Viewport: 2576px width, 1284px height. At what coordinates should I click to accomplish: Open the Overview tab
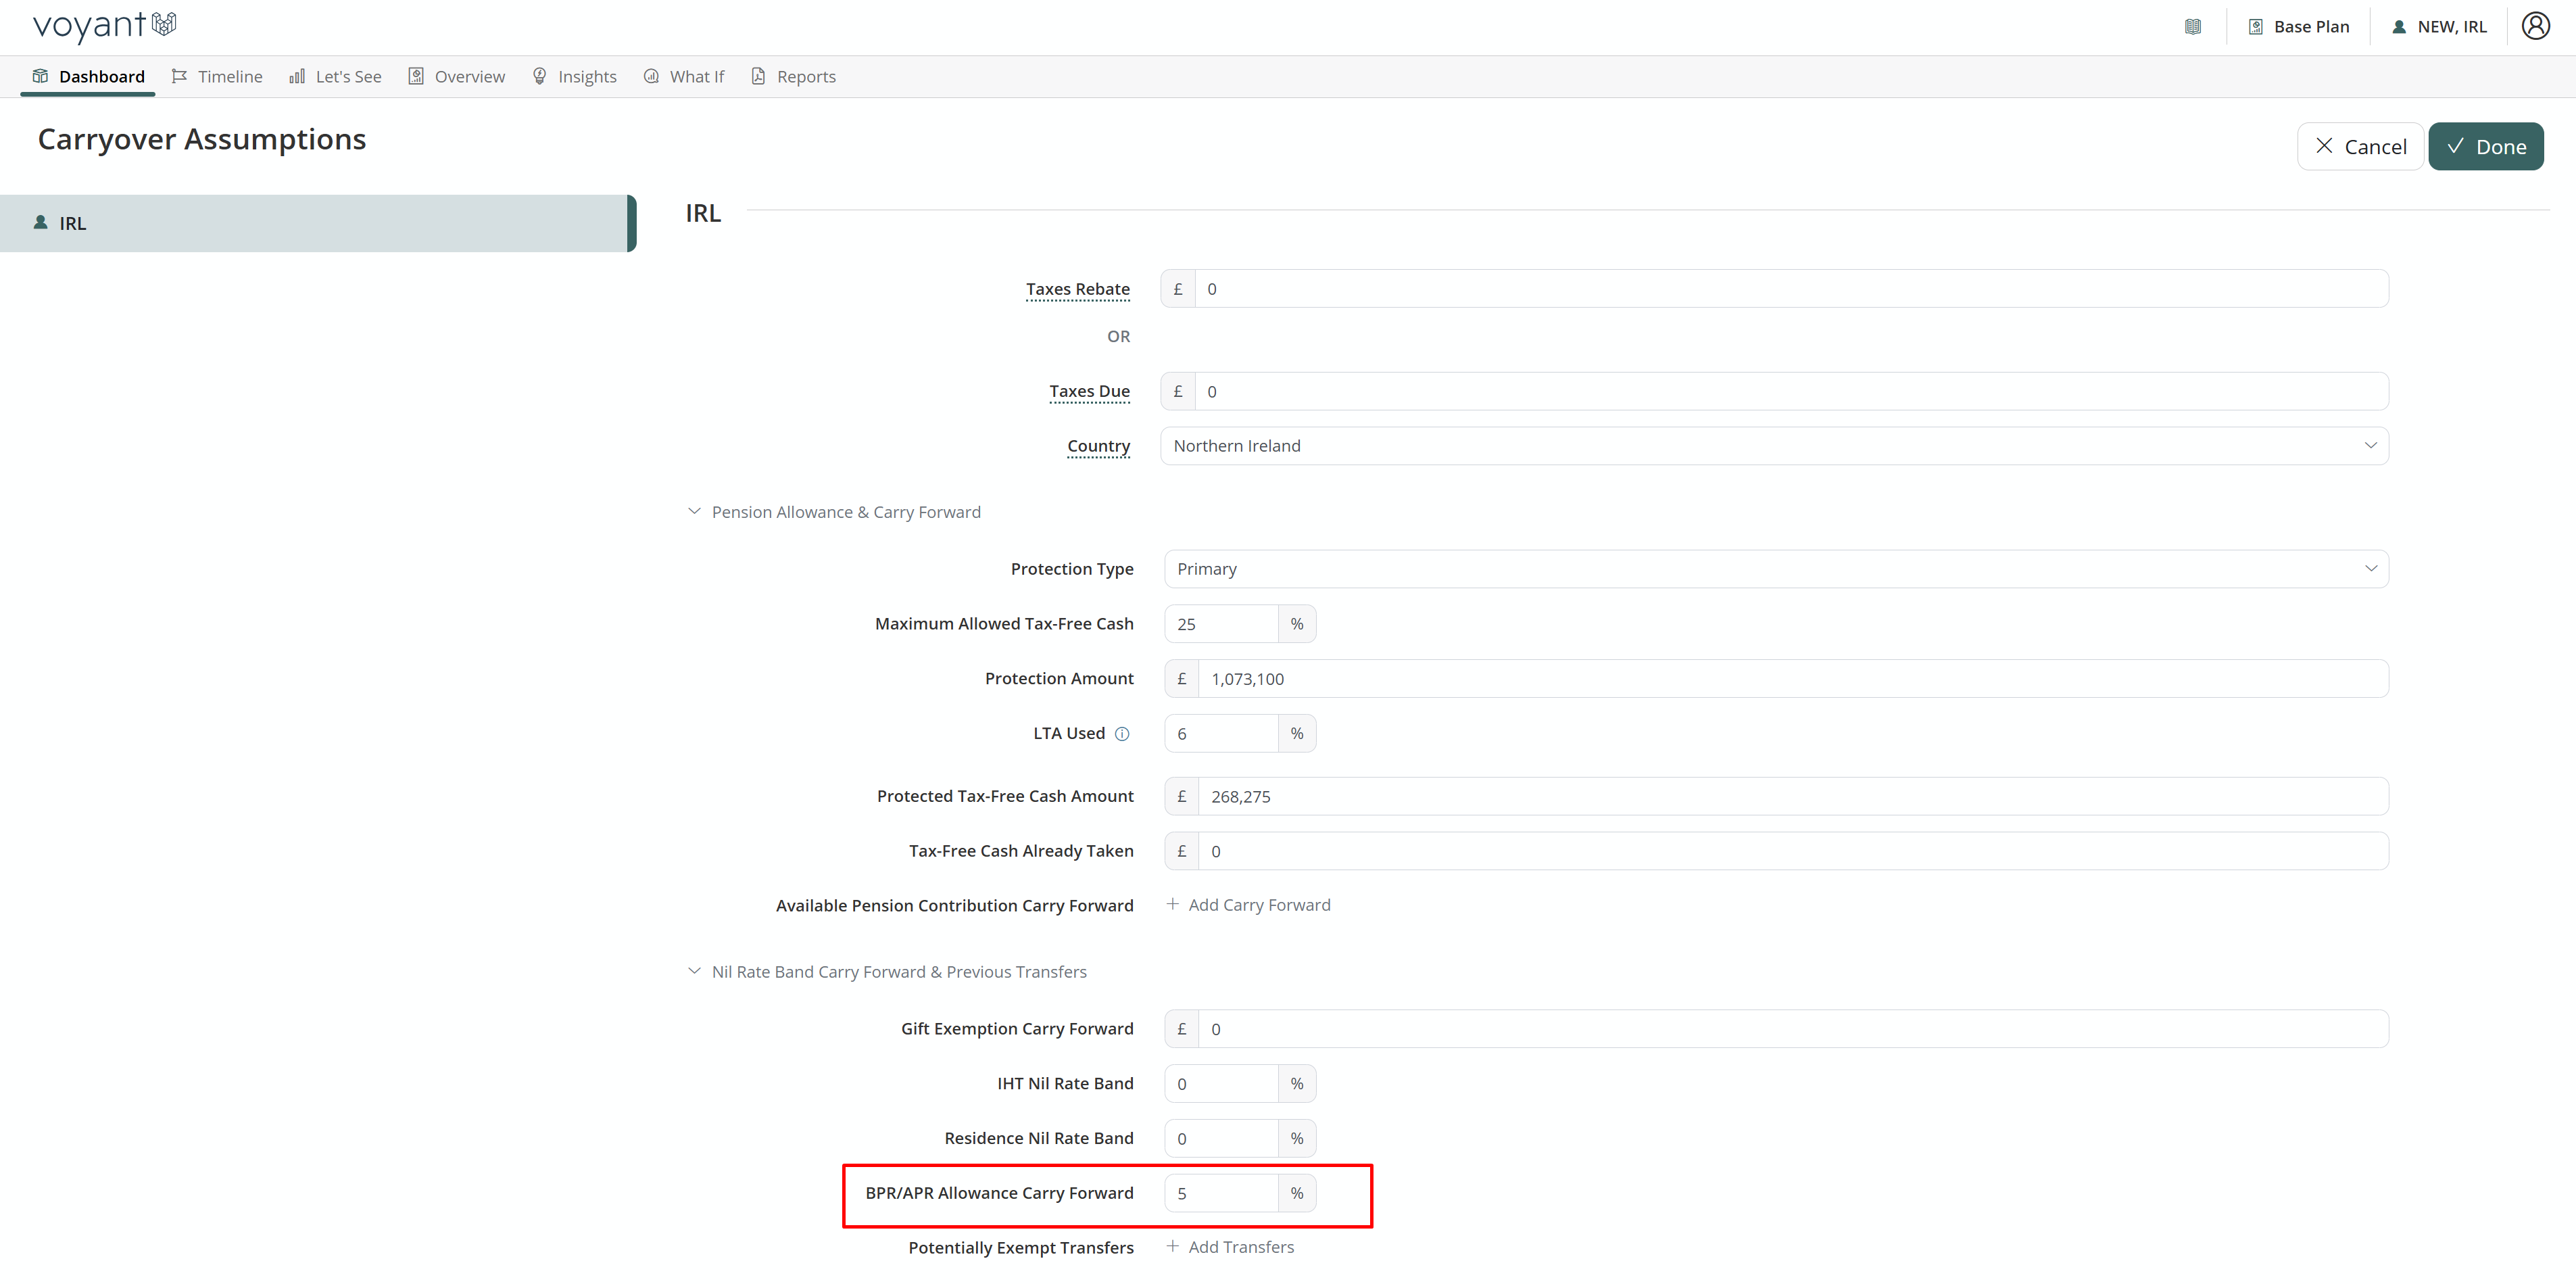(457, 77)
